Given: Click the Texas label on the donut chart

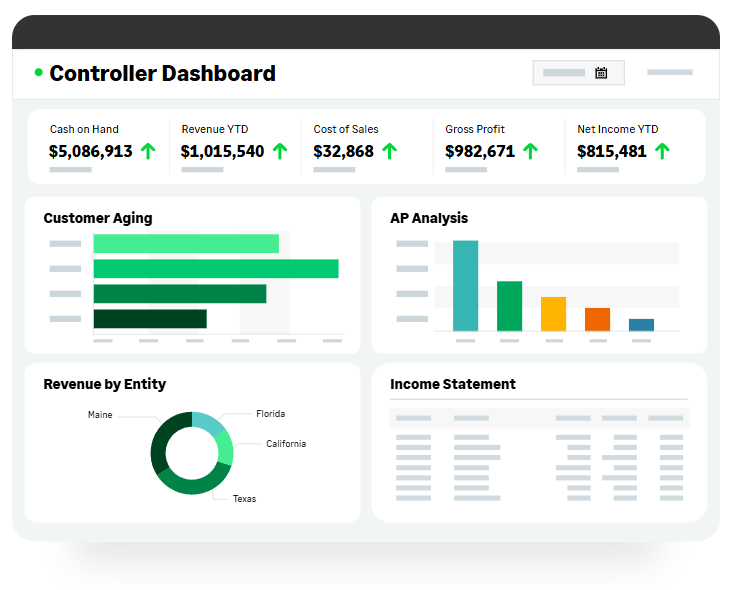Looking at the screenshot, I should (x=244, y=499).
